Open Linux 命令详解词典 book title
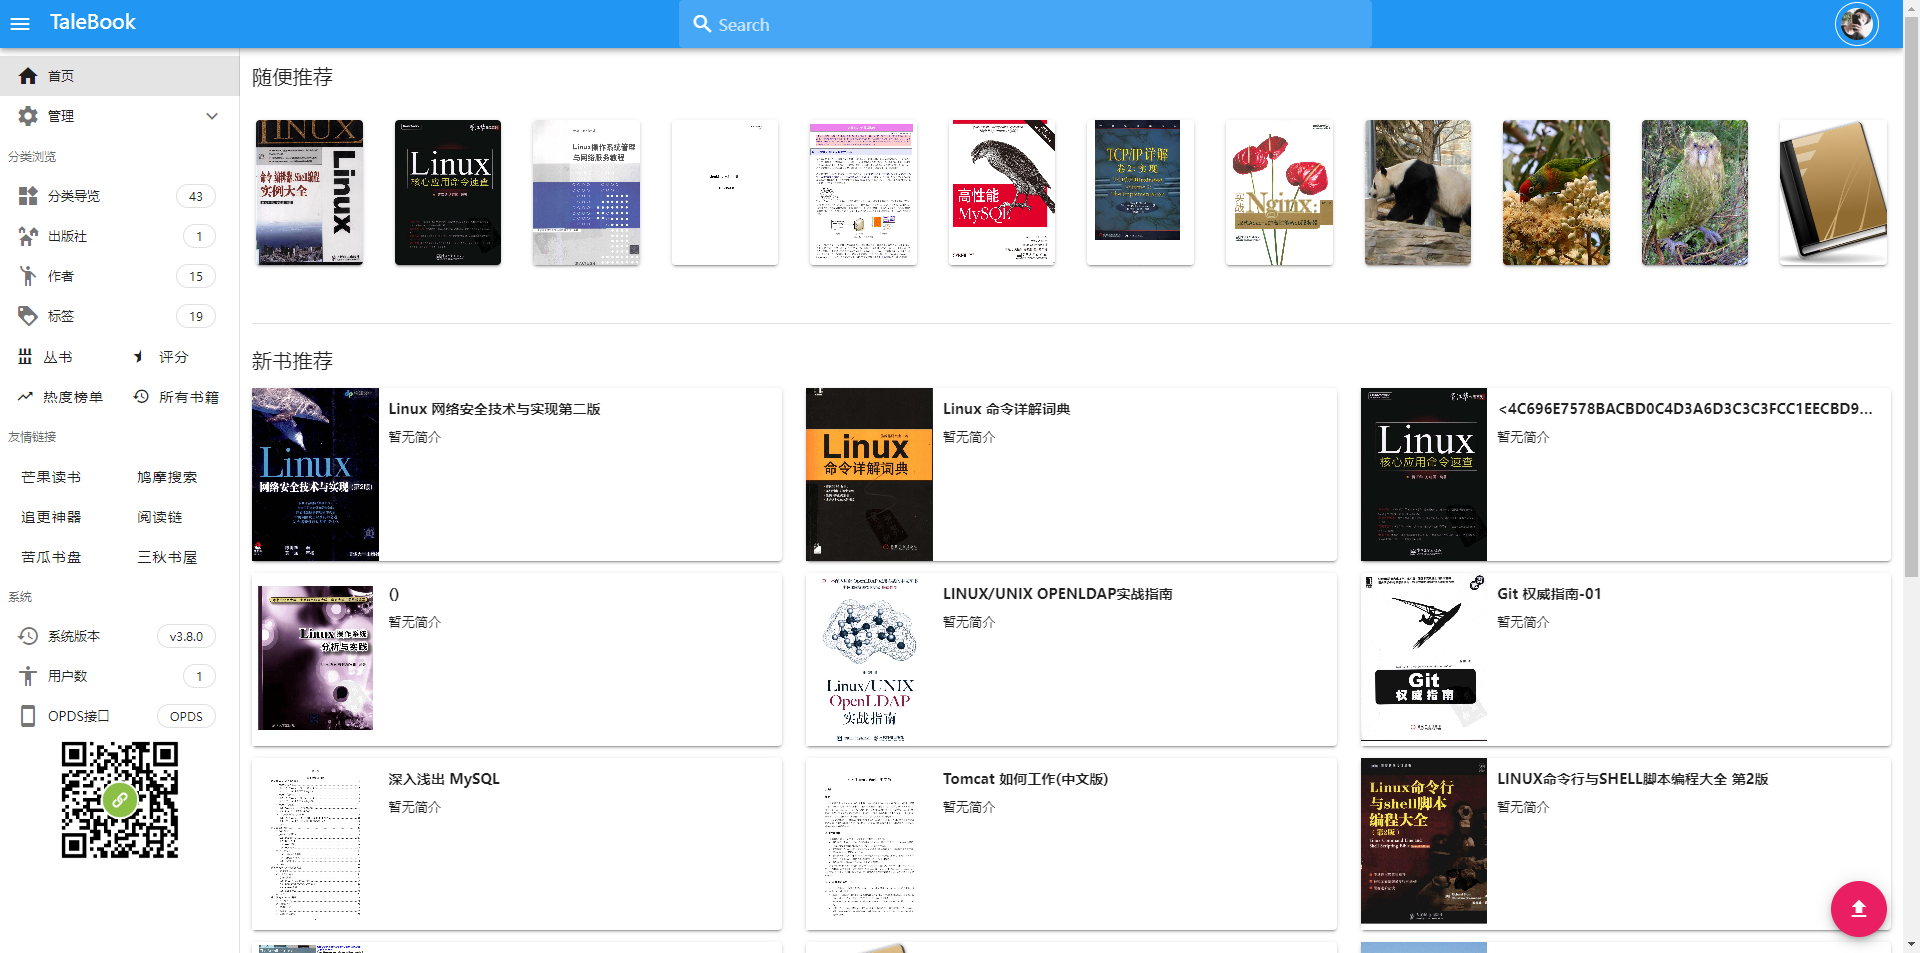Viewport: 1920px width, 953px height. pos(1006,409)
